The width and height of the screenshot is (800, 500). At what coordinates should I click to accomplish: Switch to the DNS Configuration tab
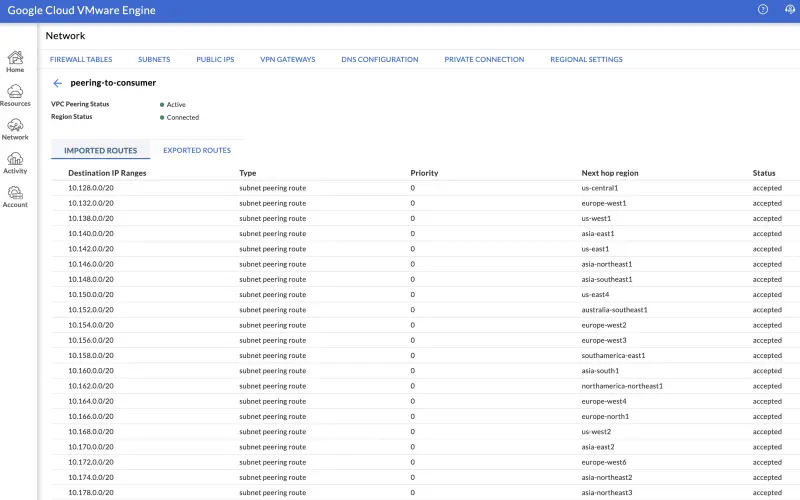(x=380, y=59)
